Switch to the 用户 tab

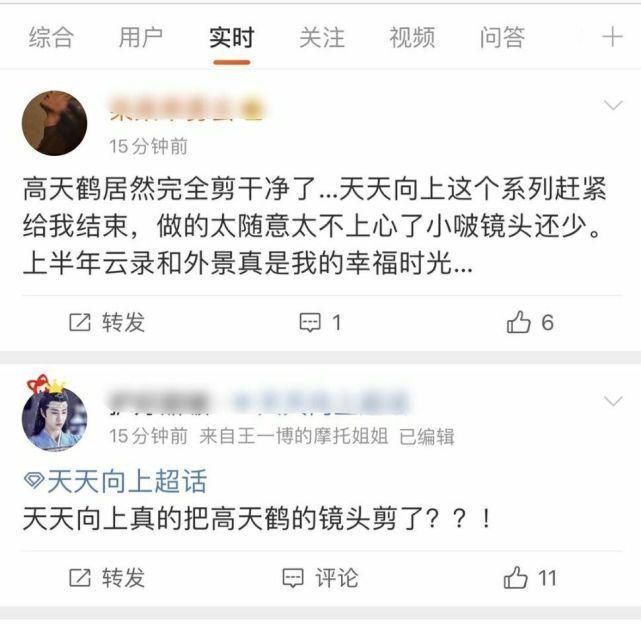pos(141,37)
